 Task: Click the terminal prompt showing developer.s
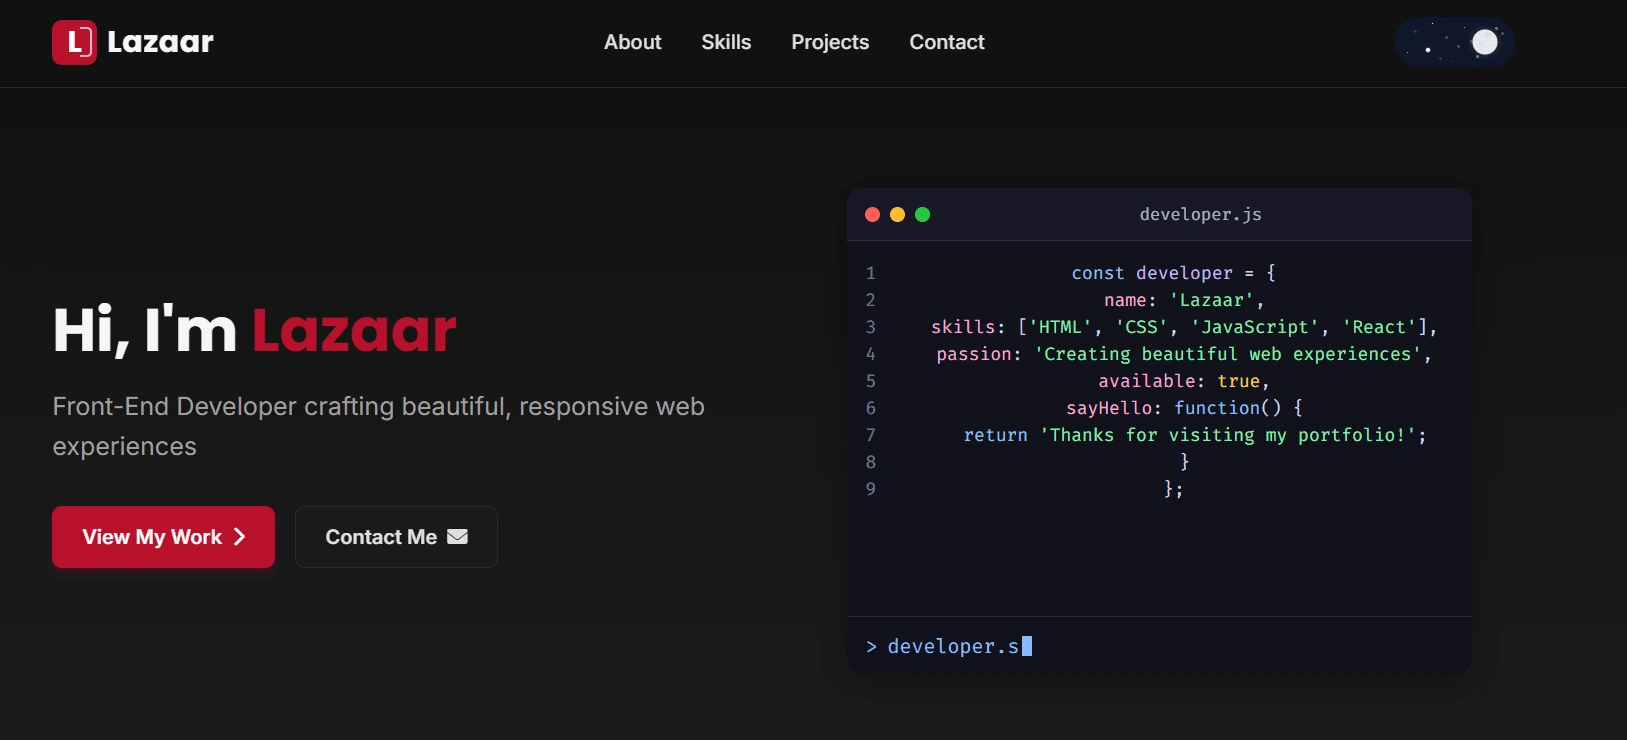(x=952, y=646)
